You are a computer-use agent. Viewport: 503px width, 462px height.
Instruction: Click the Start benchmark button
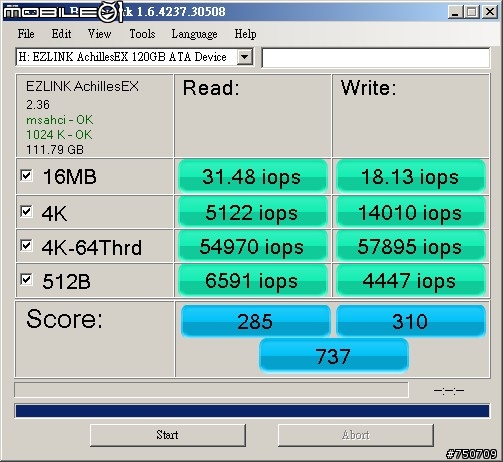(168, 435)
